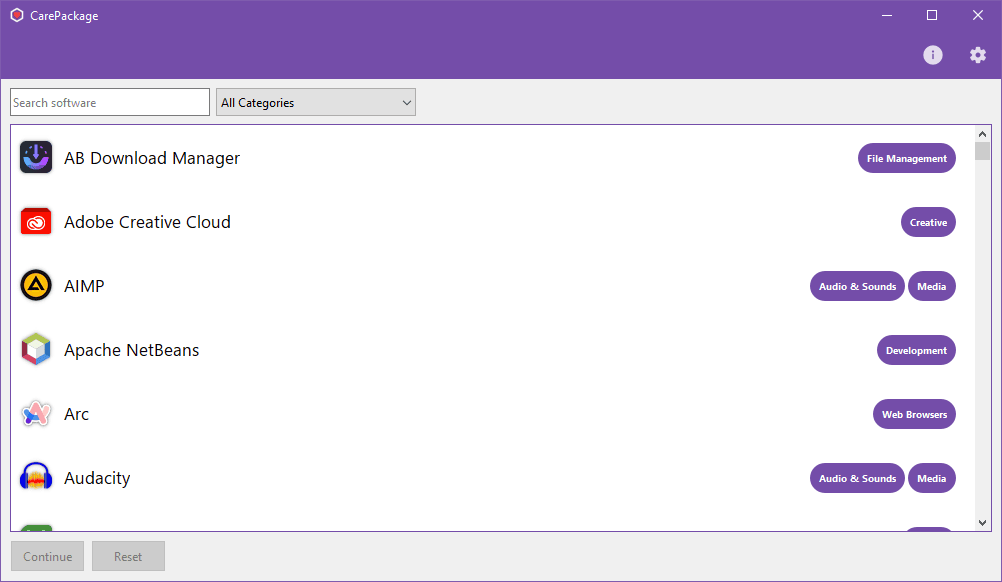The width and height of the screenshot is (1002, 582).
Task: Select the Adobe Creative Cloud name
Action: tap(147, 222)
